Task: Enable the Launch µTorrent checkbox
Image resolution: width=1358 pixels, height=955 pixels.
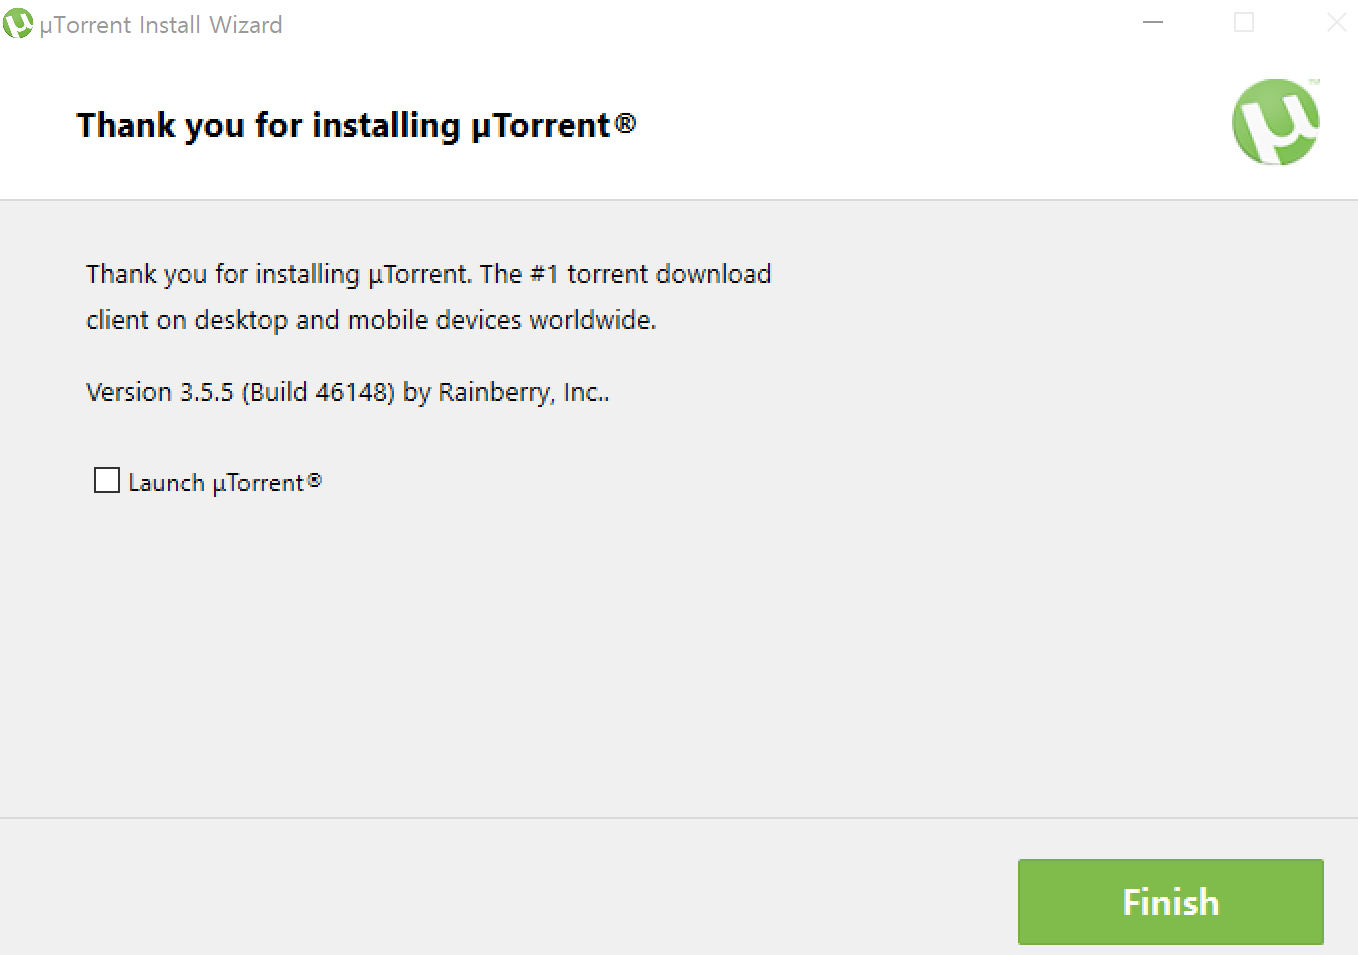Action: (107, 480)
